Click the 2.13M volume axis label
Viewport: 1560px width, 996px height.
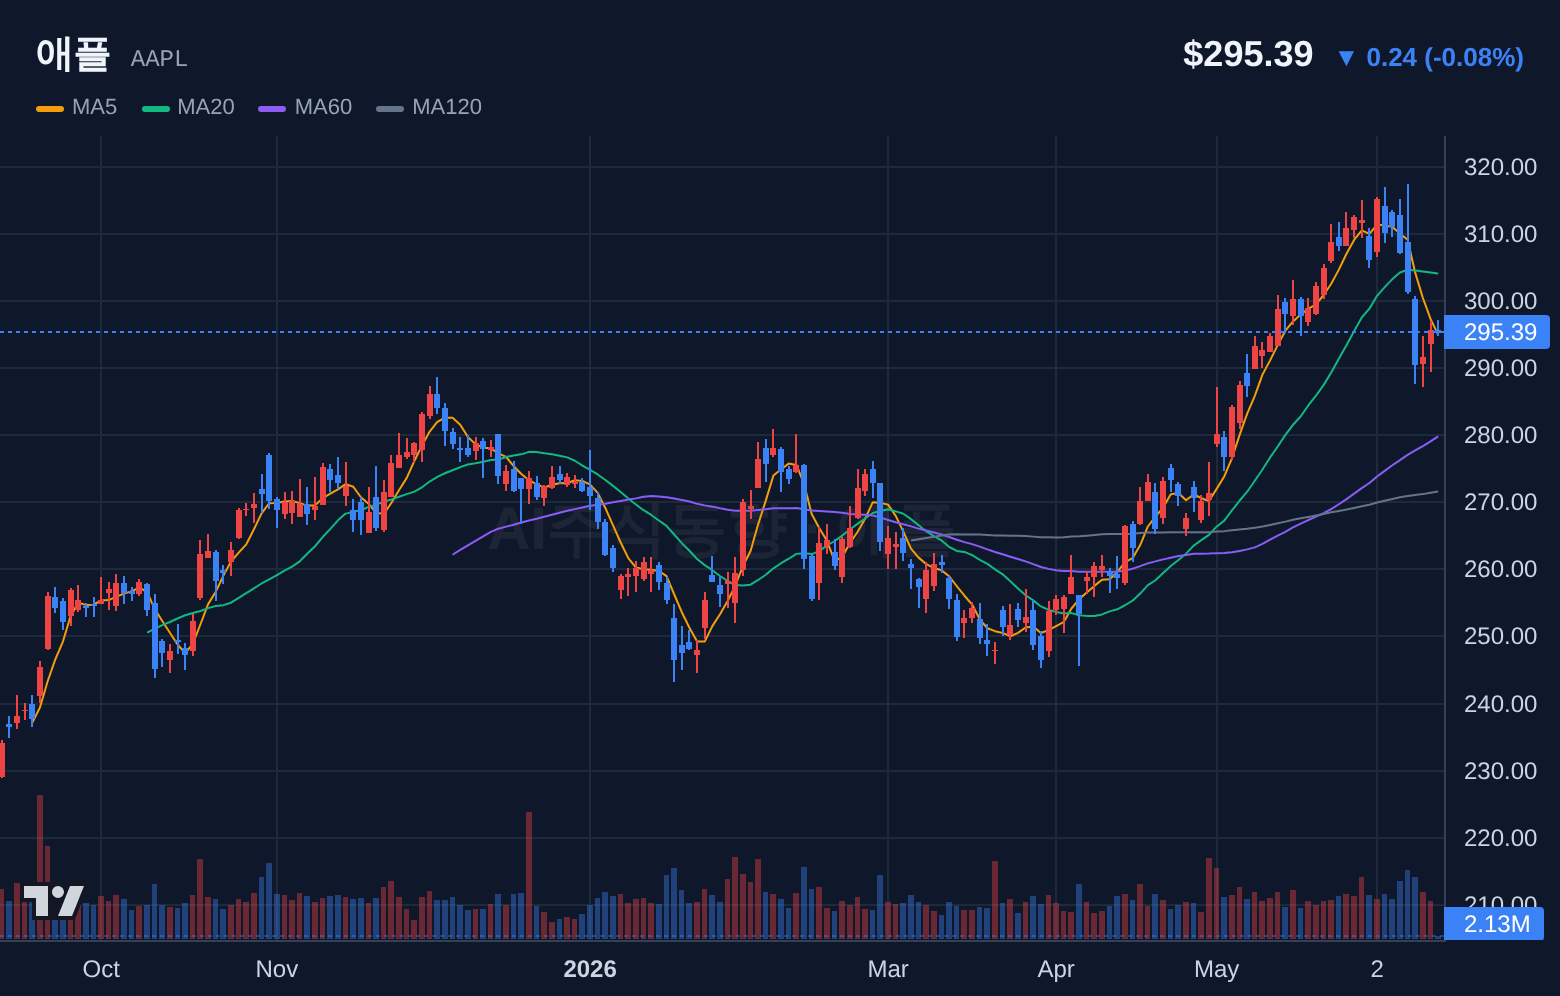(1494, 924)
